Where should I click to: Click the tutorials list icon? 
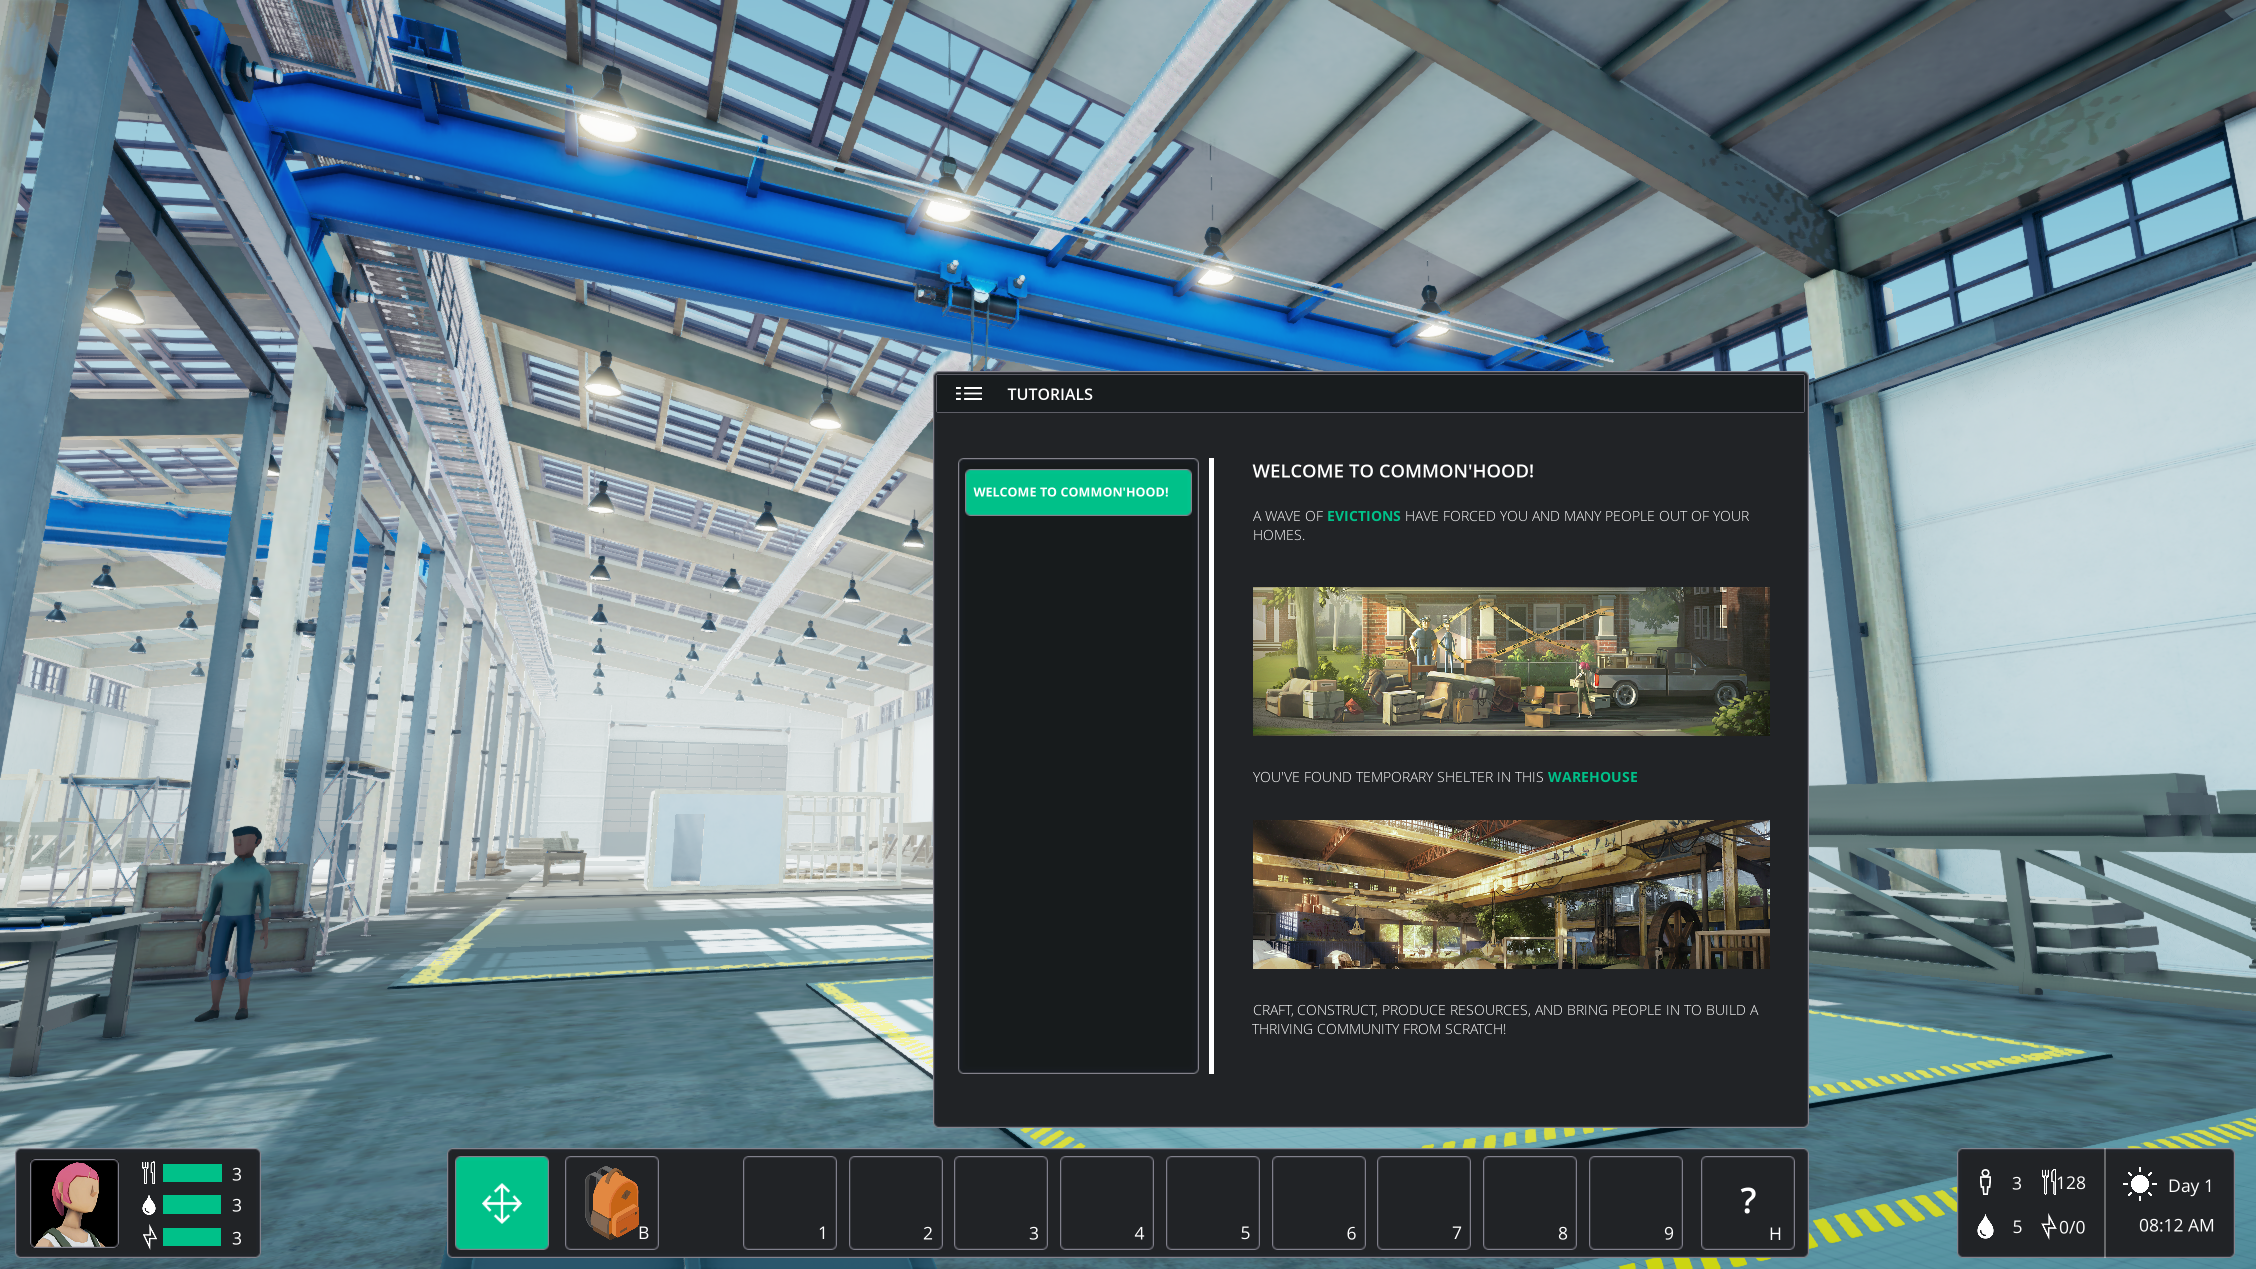tap(968, 394)
